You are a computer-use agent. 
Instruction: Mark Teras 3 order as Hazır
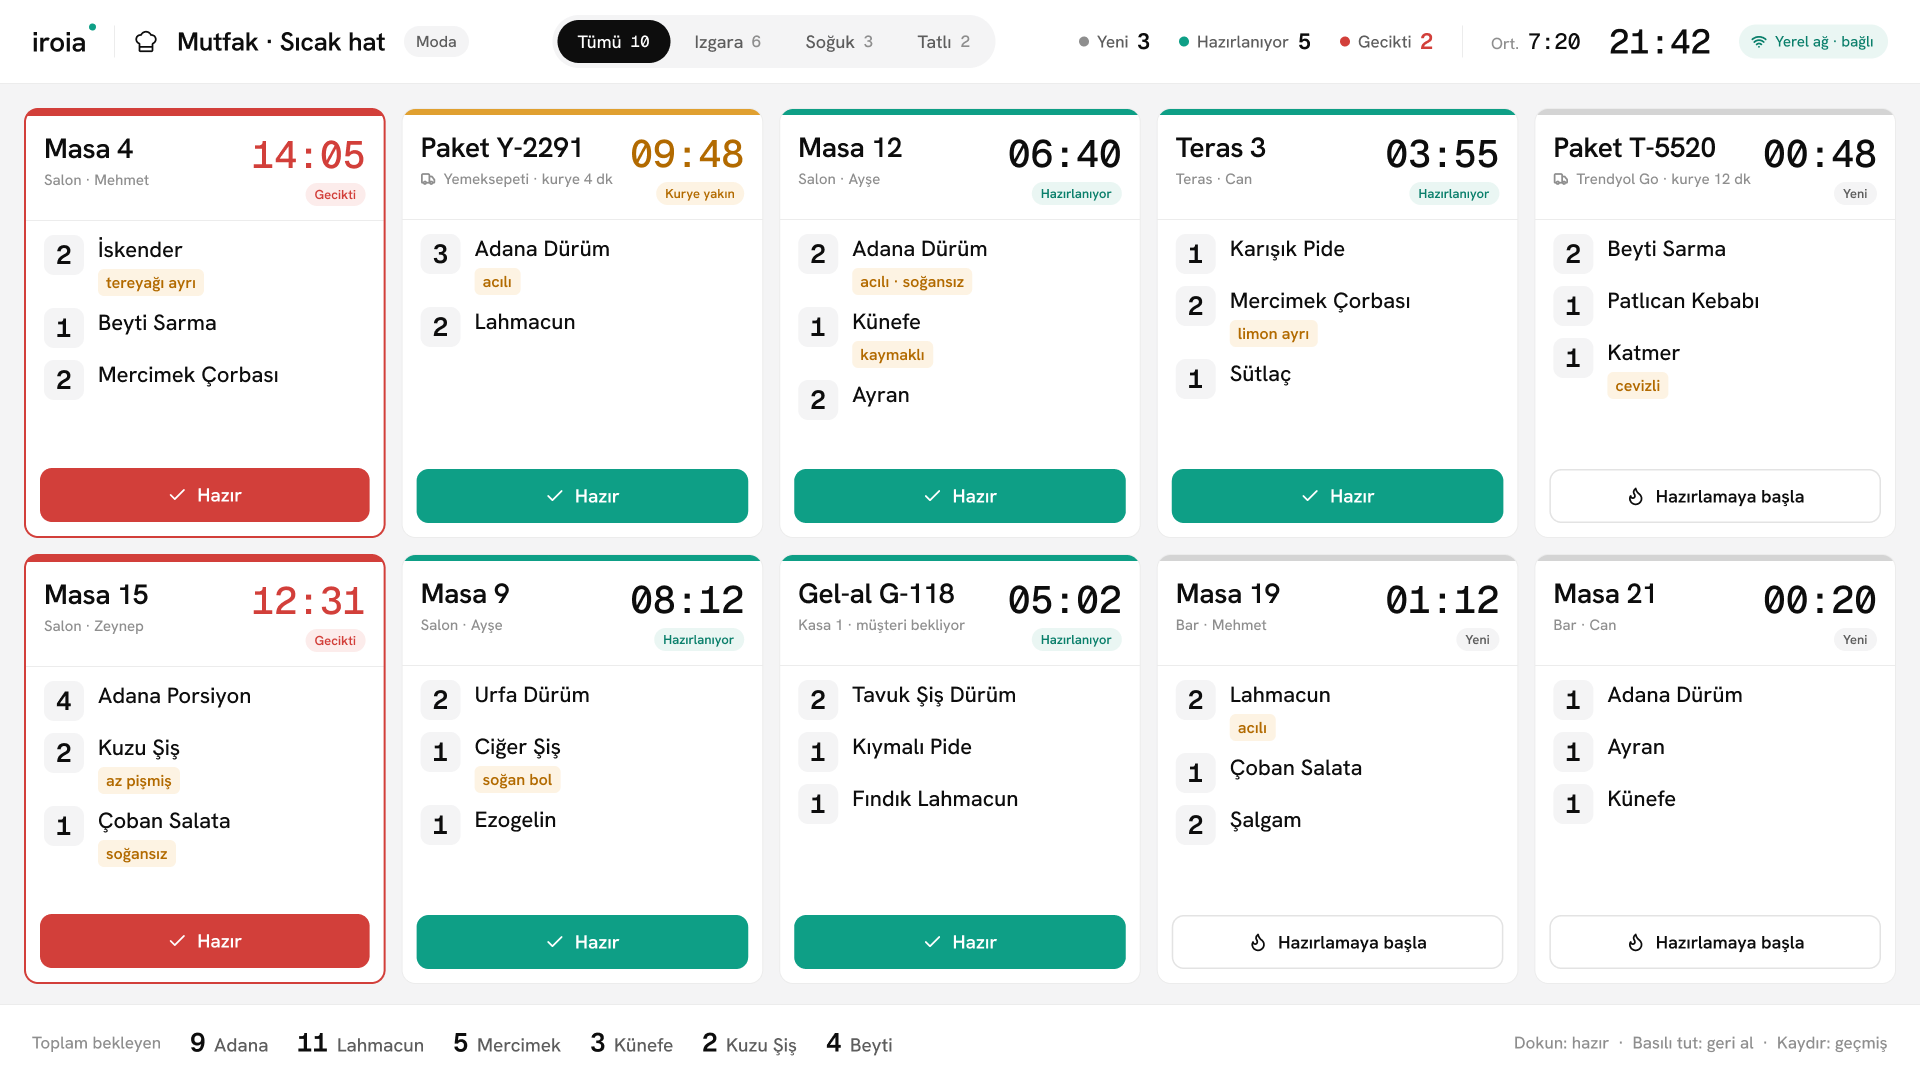[x=1337, y=496]
